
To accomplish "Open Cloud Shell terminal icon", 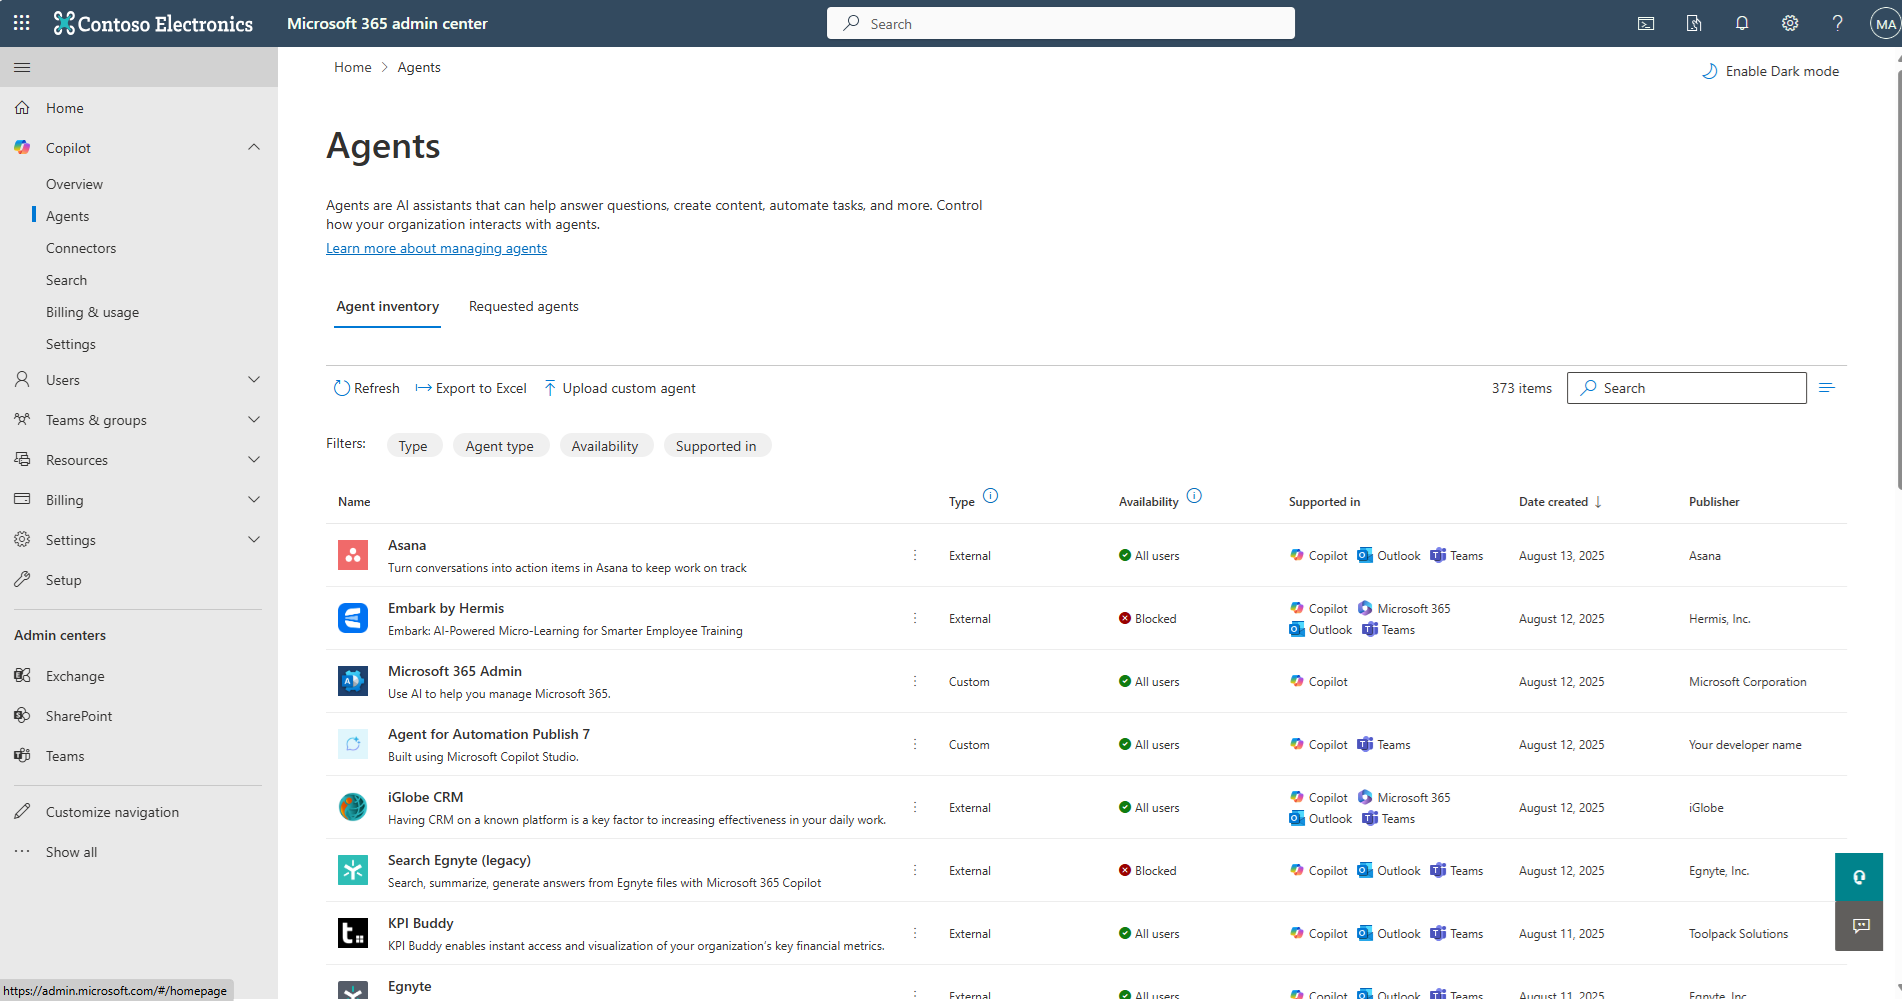I will (x=1646, y=23).
